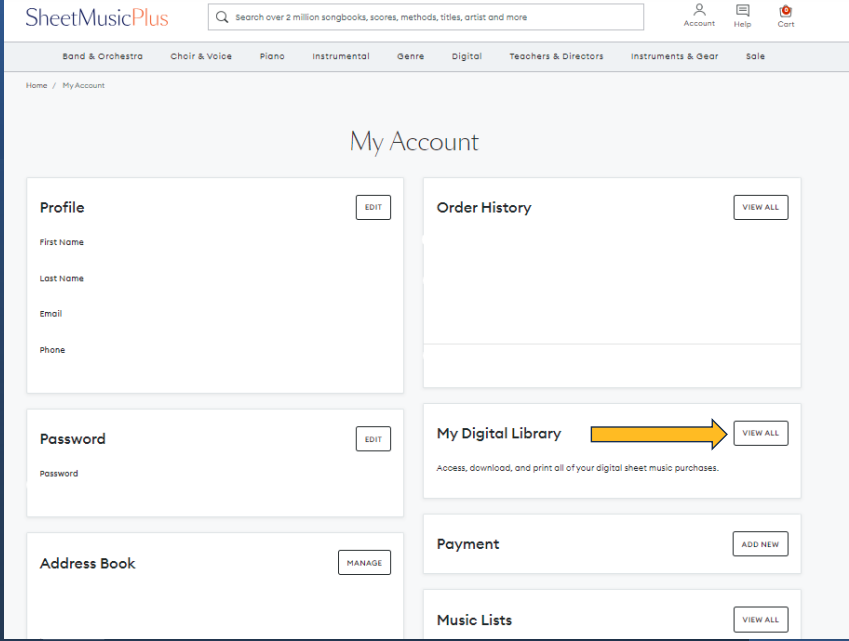The height and width of the screenshot is (641, 849).
Task: Add new Payment method
Action: (760, 544)
